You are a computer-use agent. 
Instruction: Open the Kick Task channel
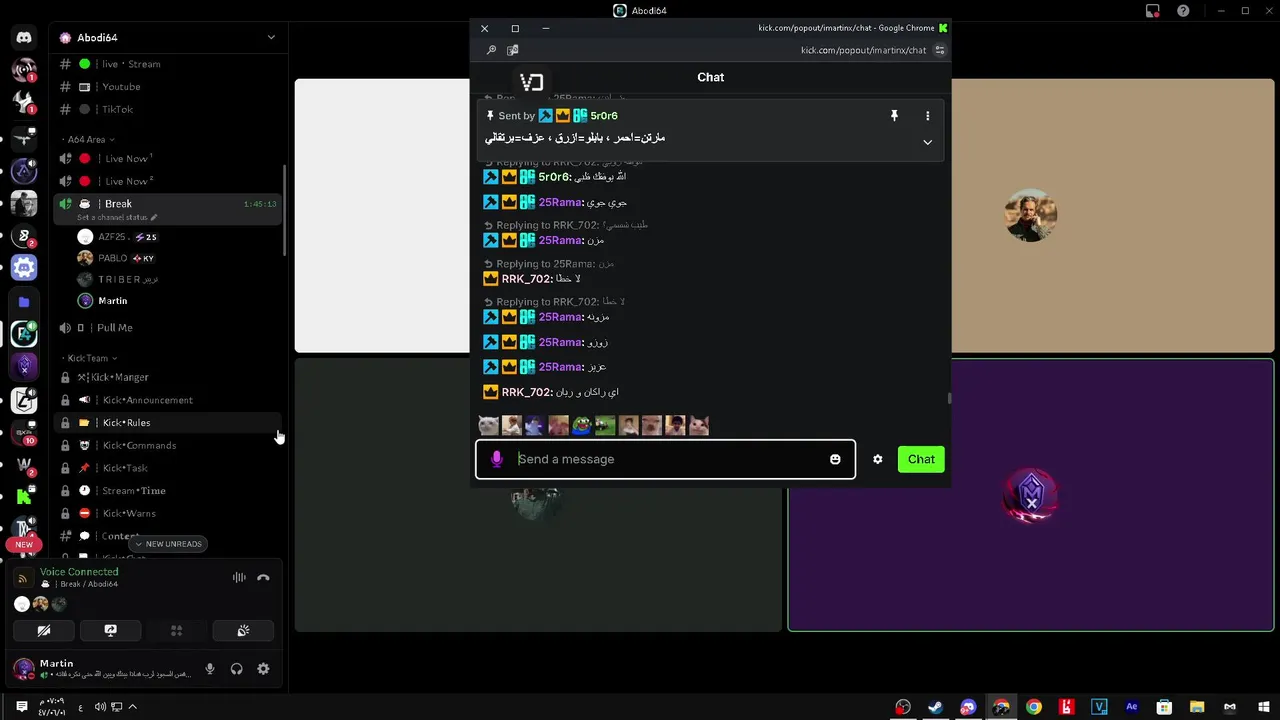[x=167, y=468]
